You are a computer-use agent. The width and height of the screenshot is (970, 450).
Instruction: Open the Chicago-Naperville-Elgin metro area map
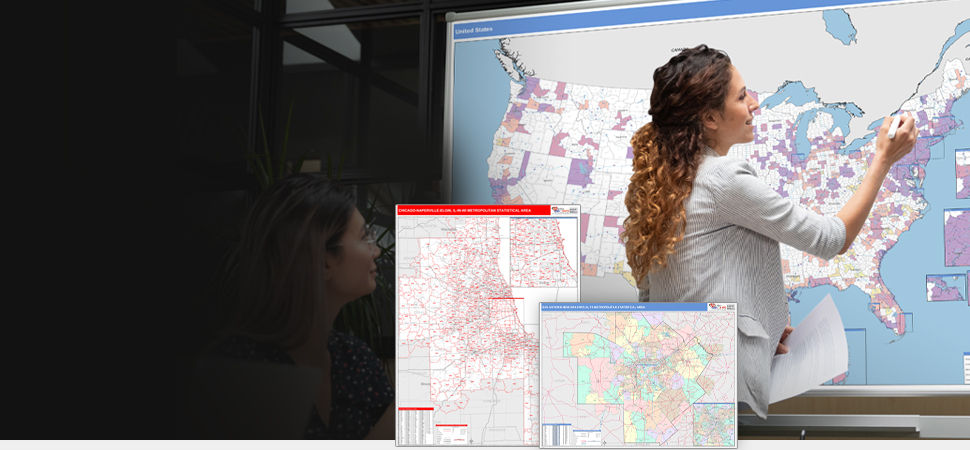487,325
